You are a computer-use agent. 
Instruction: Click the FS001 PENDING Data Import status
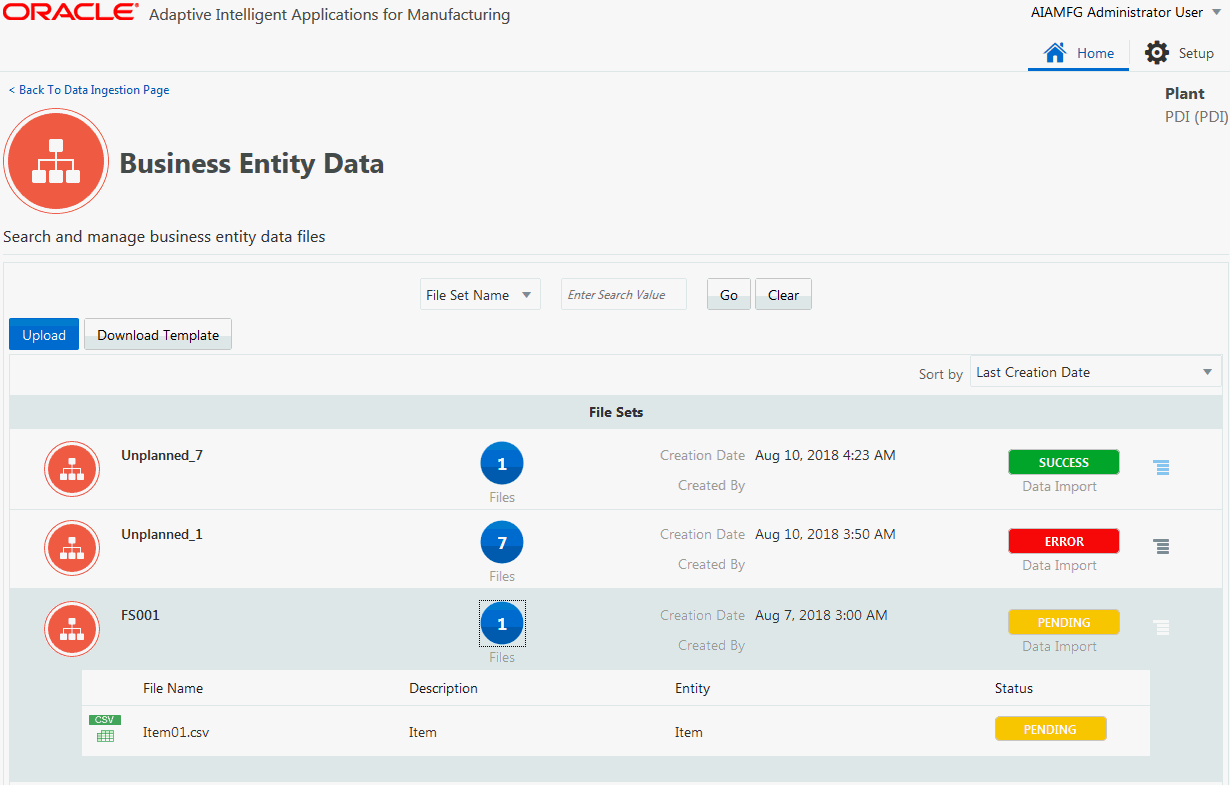pyautogui.click(x=1063, y=622)
